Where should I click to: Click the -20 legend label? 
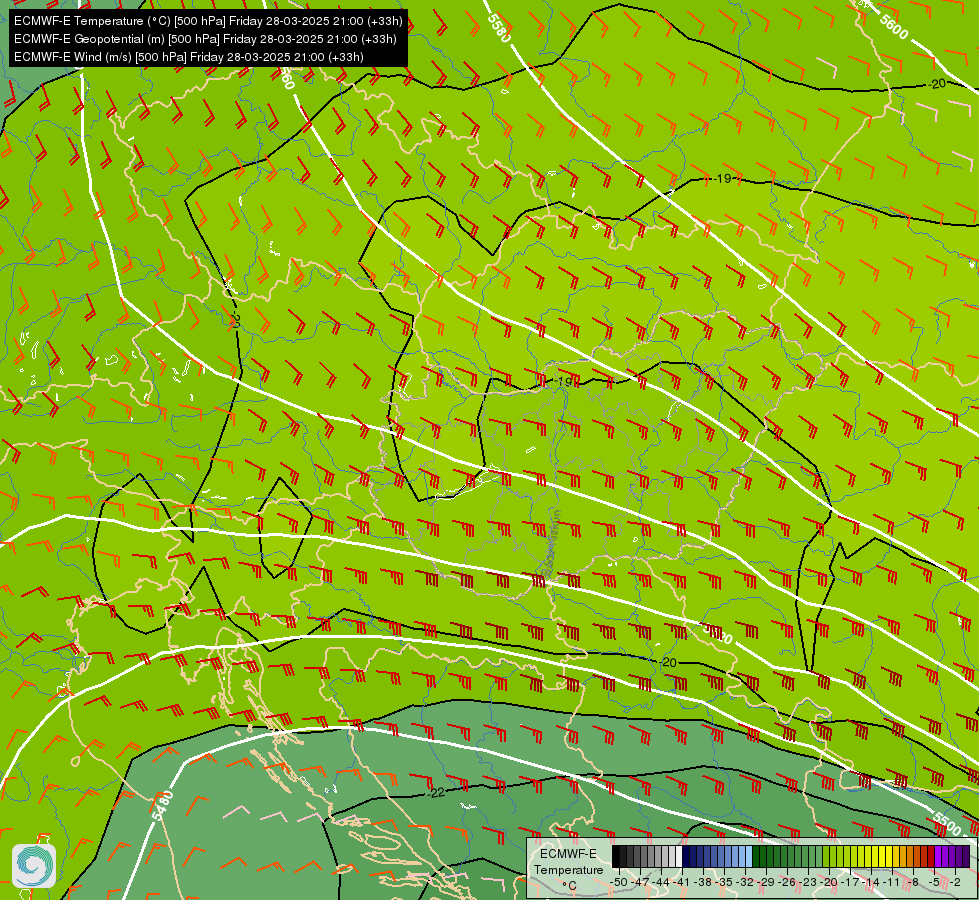(830, 882)
